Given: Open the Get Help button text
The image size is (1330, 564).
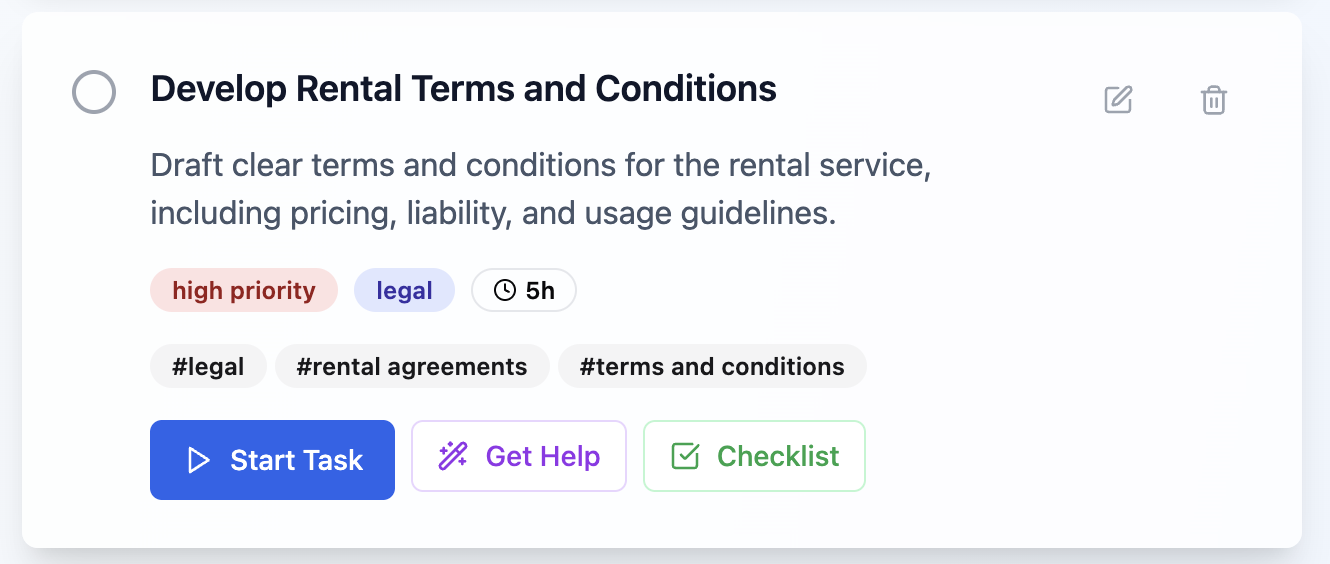Looking at the screenshot, I should (543, 456).
